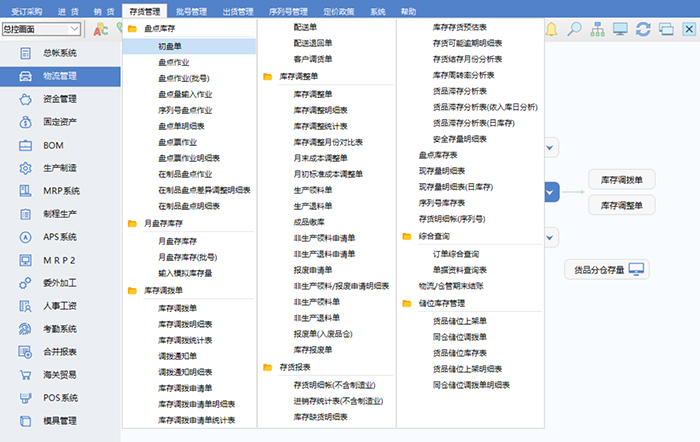Click the ABC spell-check toolbar icon
Viewport: 700px width, 442px height.
pos(101,30)
